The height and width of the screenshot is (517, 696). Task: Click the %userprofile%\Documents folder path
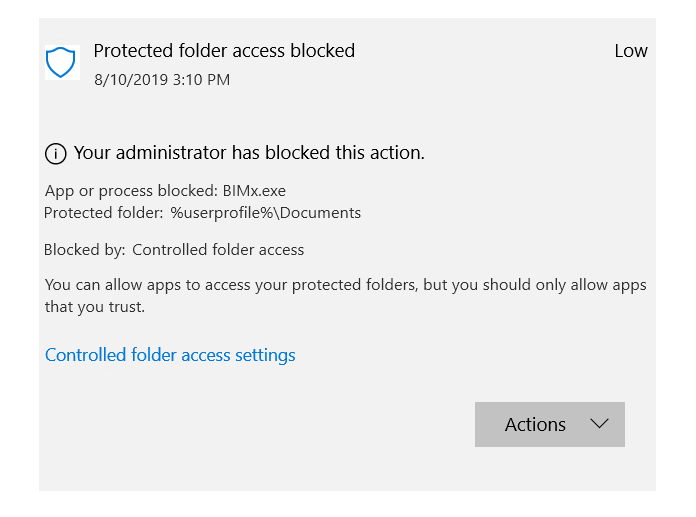click(266, 213)
